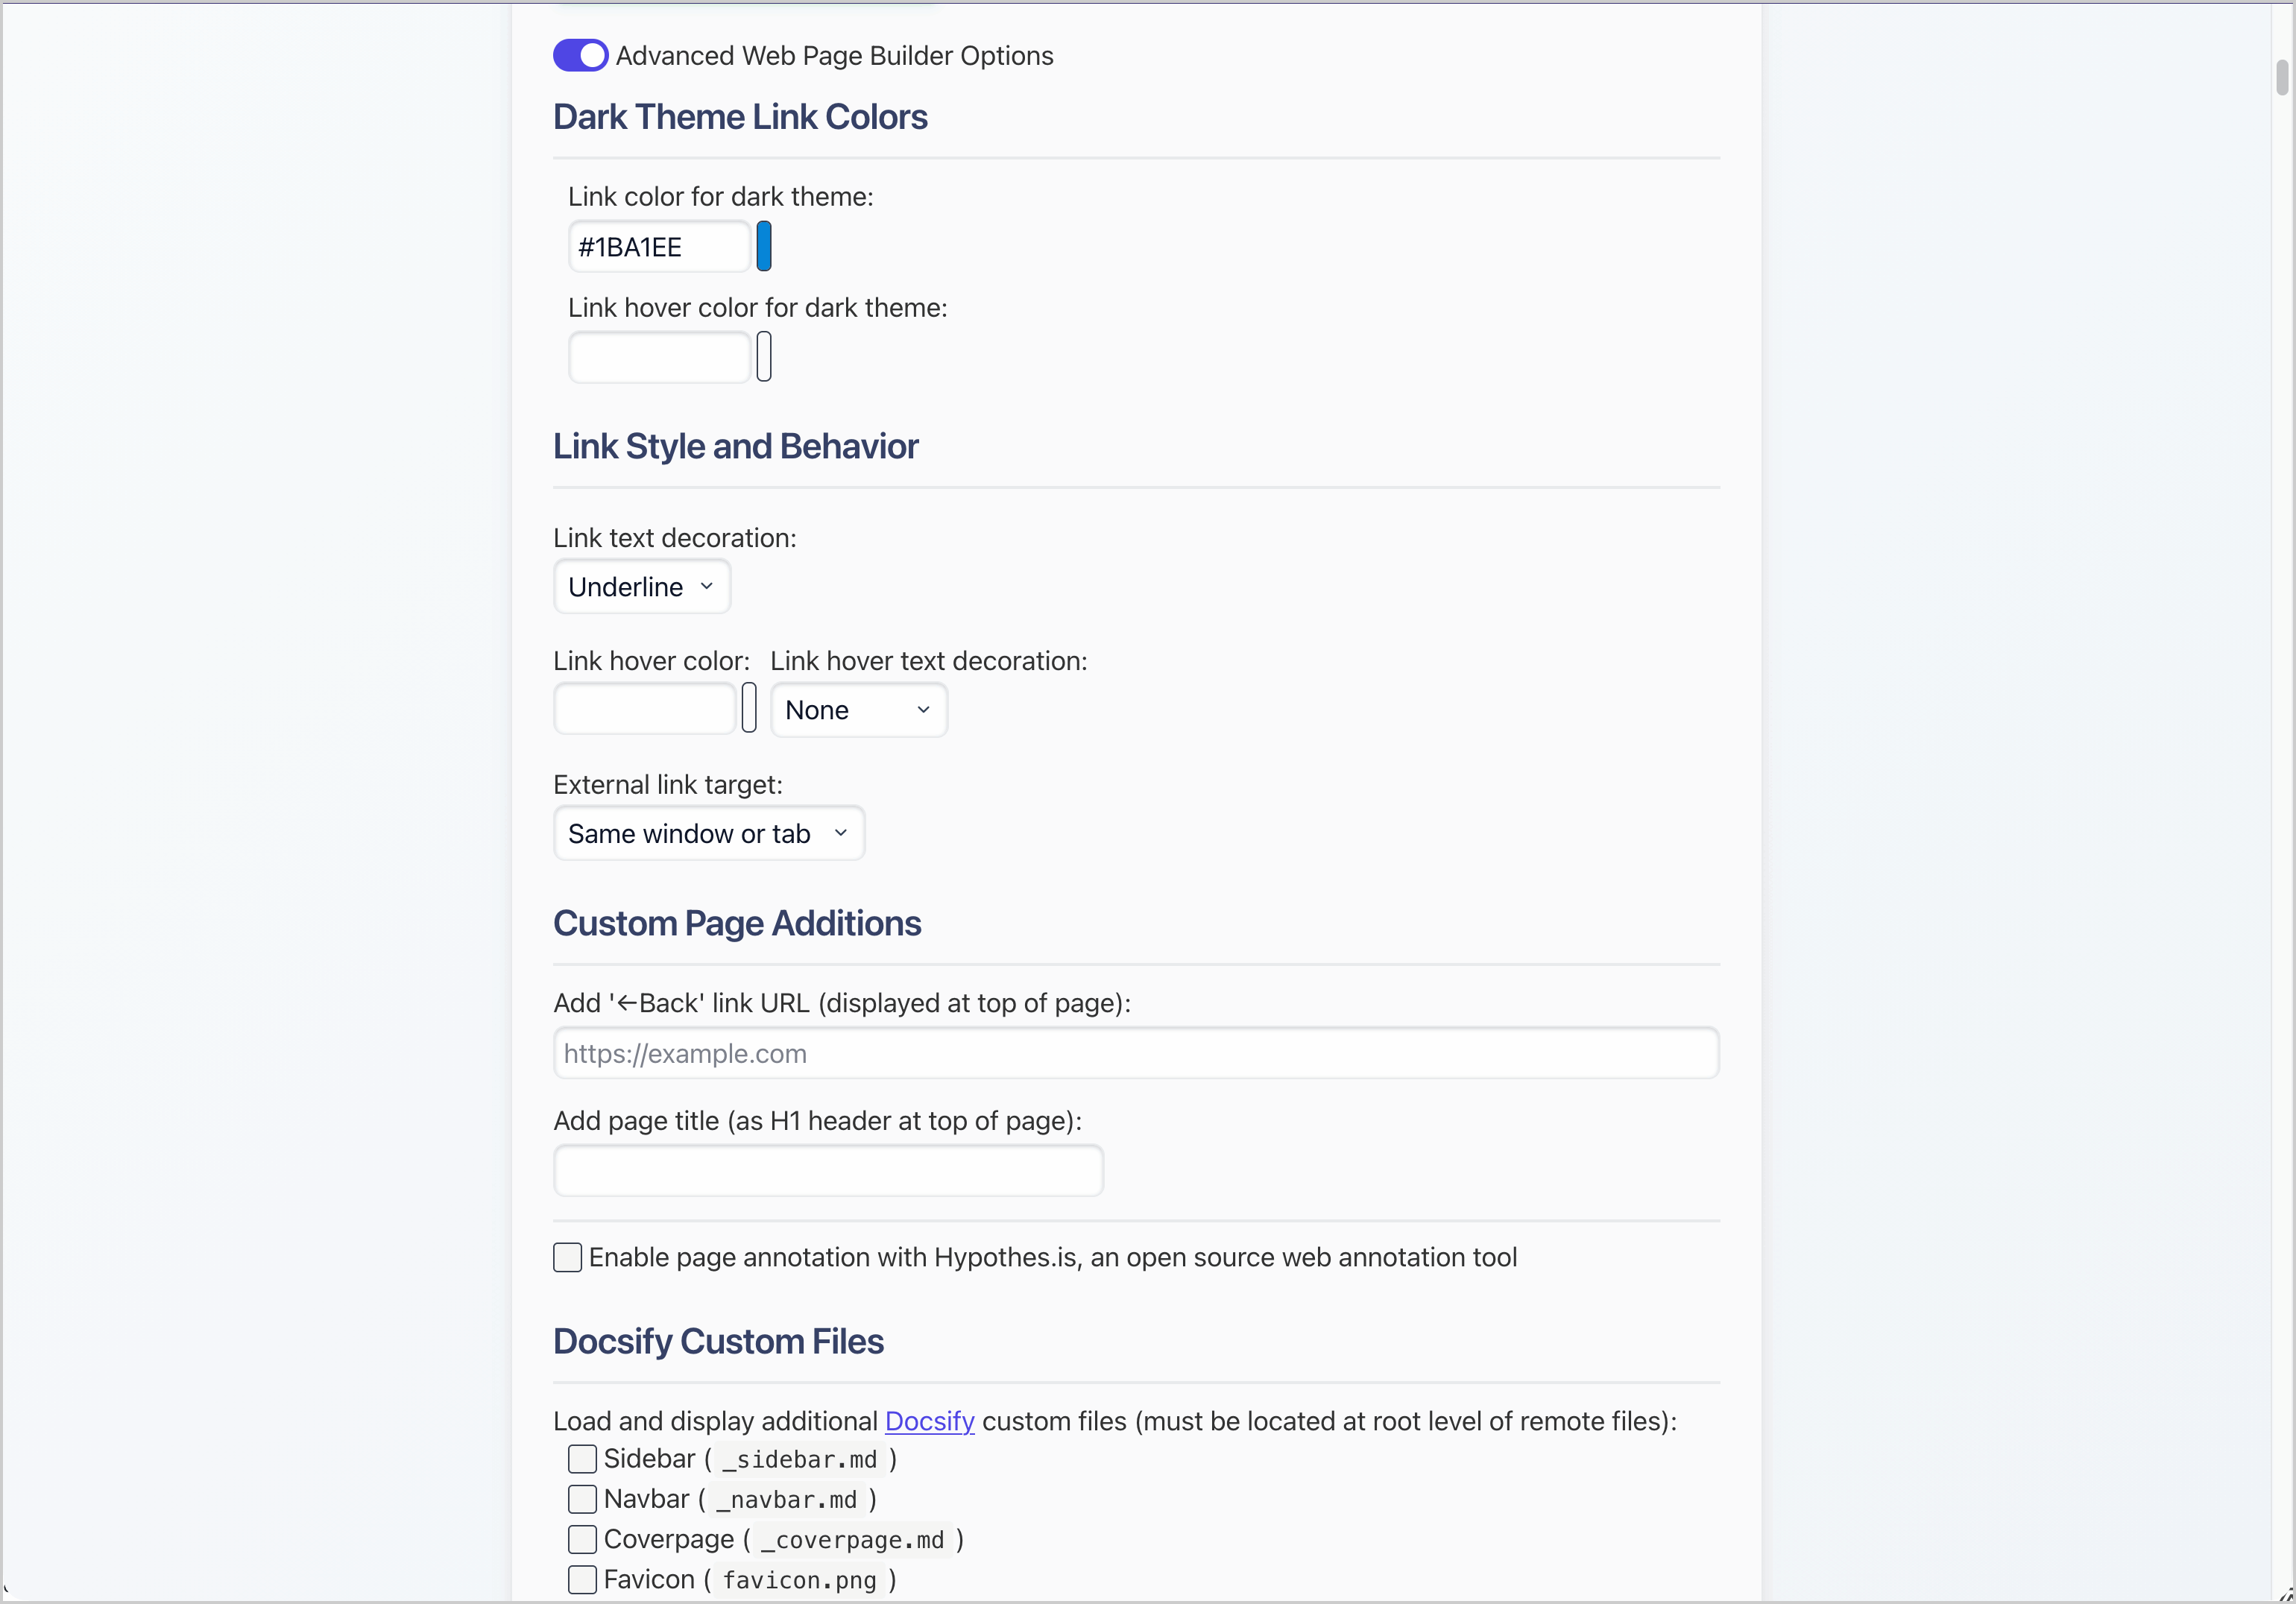Open the Link text decoration dropdown
2296x1604 pixels.
[641, 587]
